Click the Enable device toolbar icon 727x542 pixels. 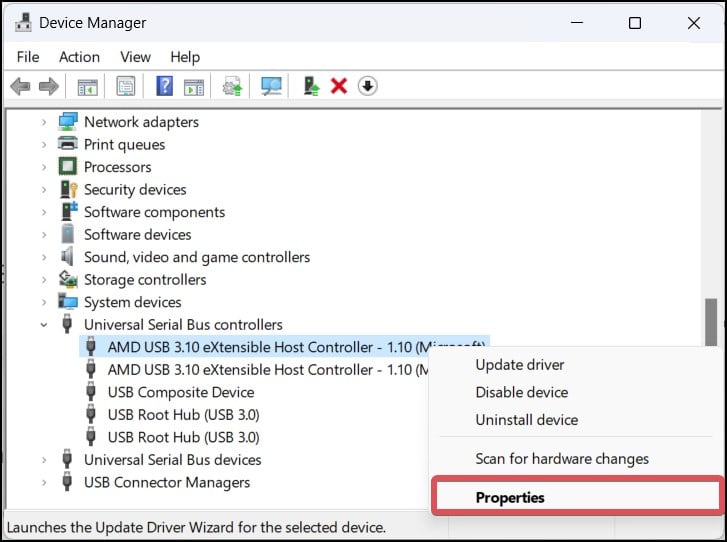pos(311,86)
